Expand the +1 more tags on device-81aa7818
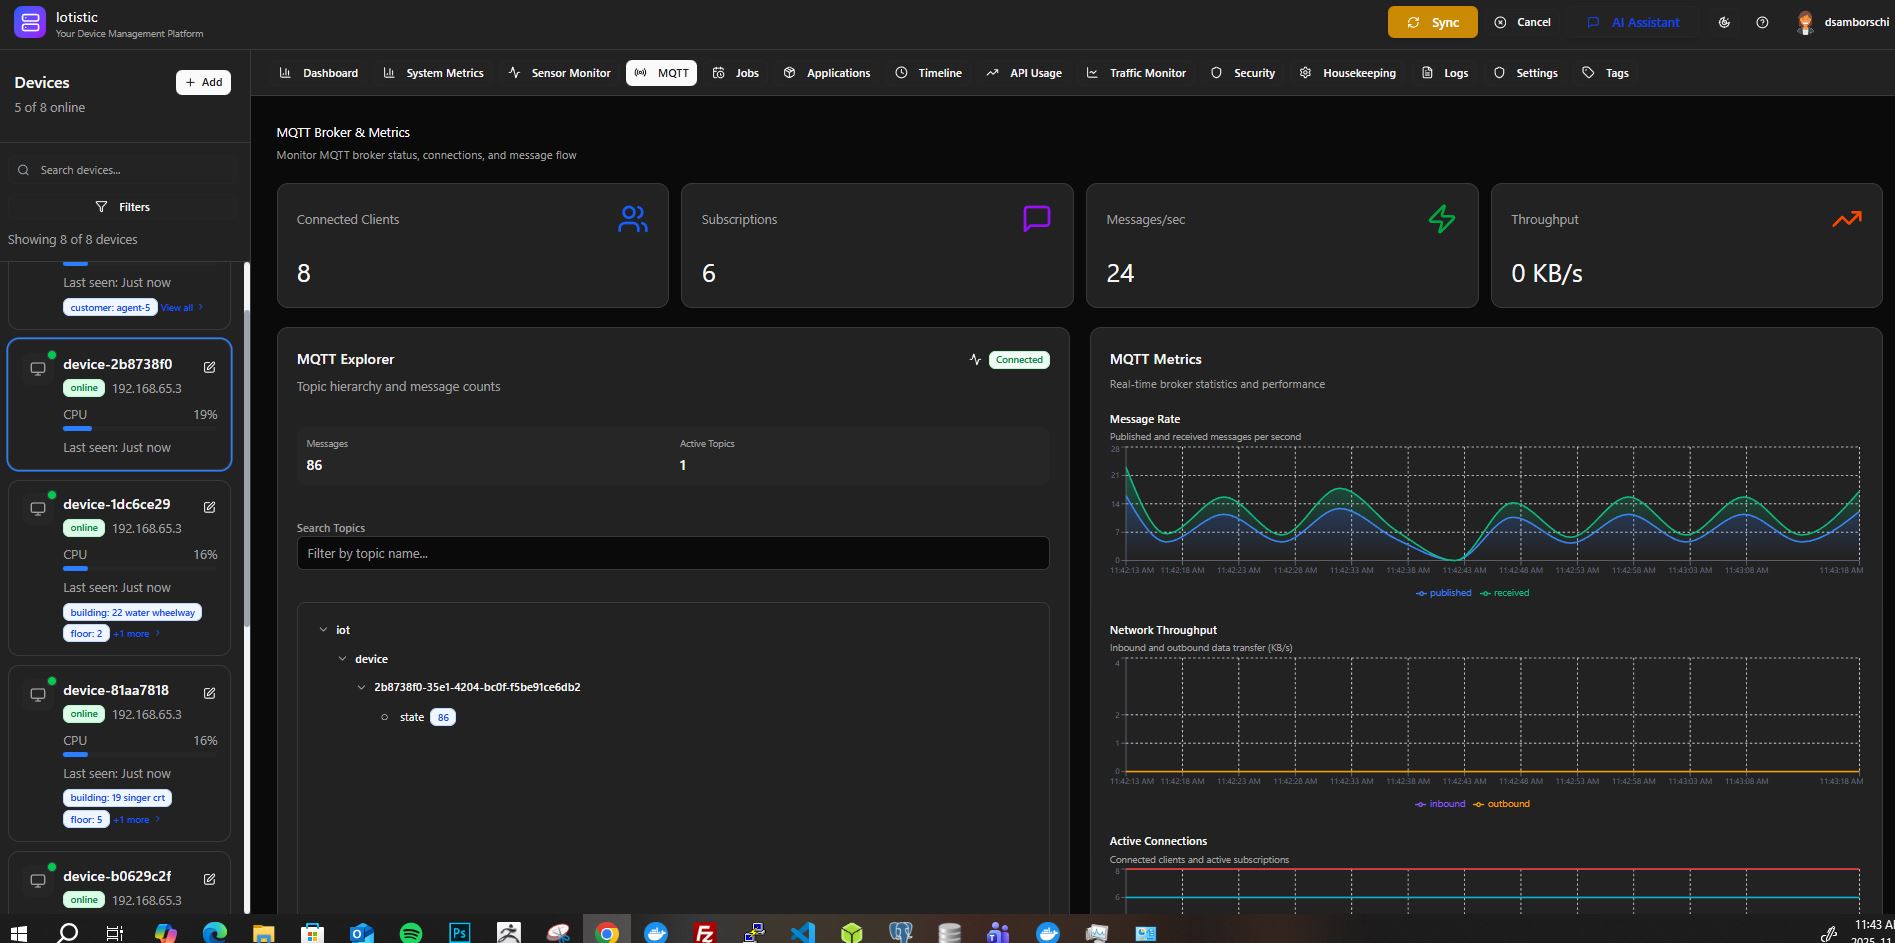1895x943 pixels. 131,819
